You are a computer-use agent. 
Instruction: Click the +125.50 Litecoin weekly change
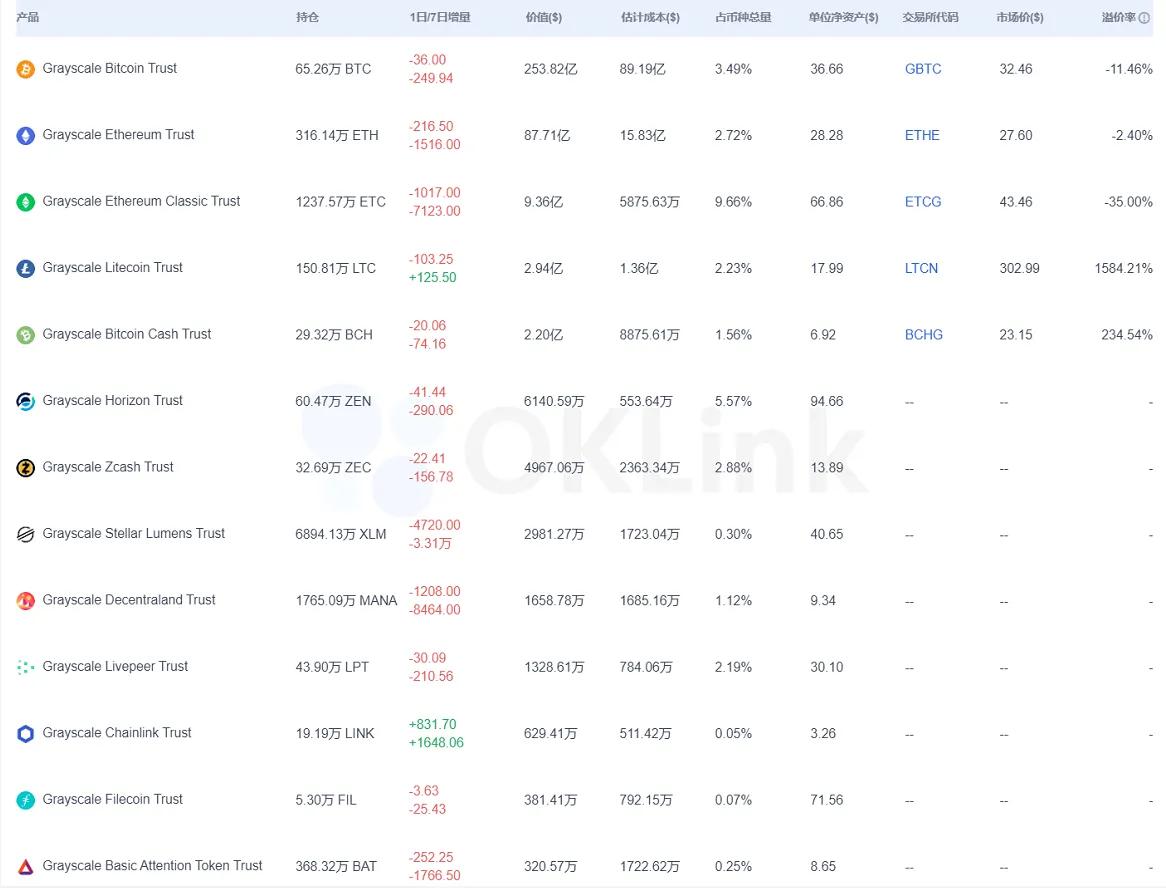pos(433,277)
